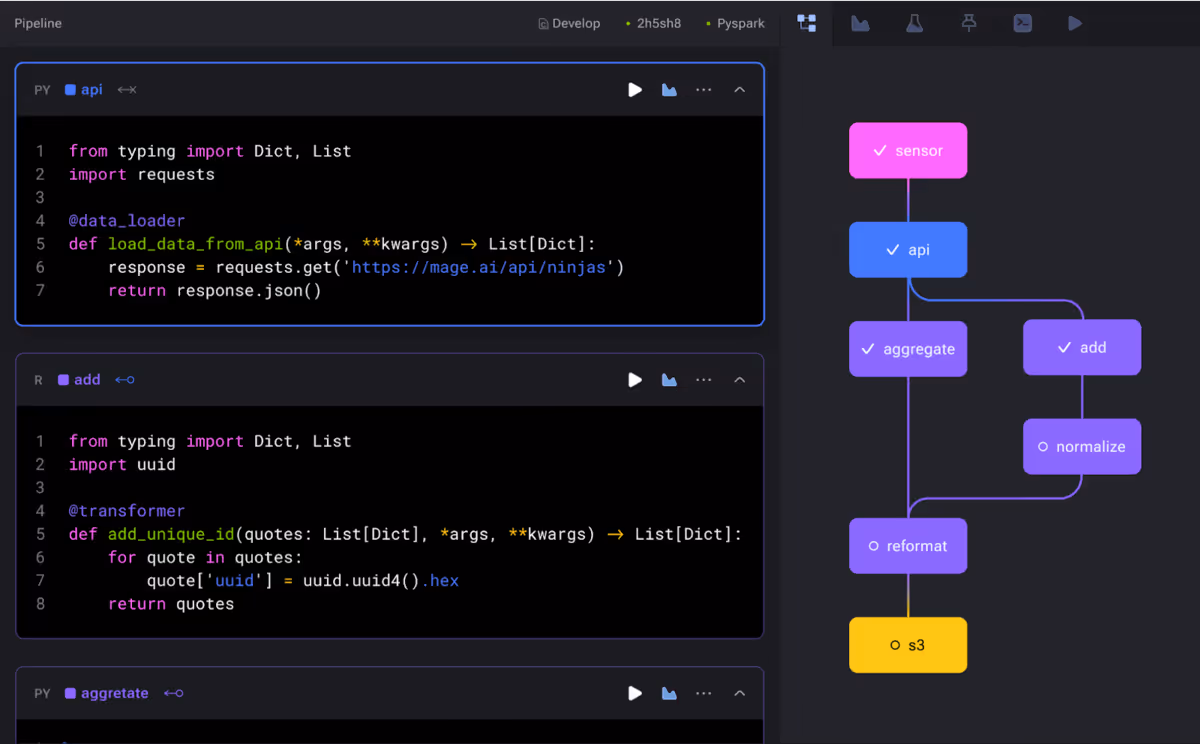Click the R language label of add block
The width and height of the screenshot is (1200, 744).
click(x=39, y=380)
